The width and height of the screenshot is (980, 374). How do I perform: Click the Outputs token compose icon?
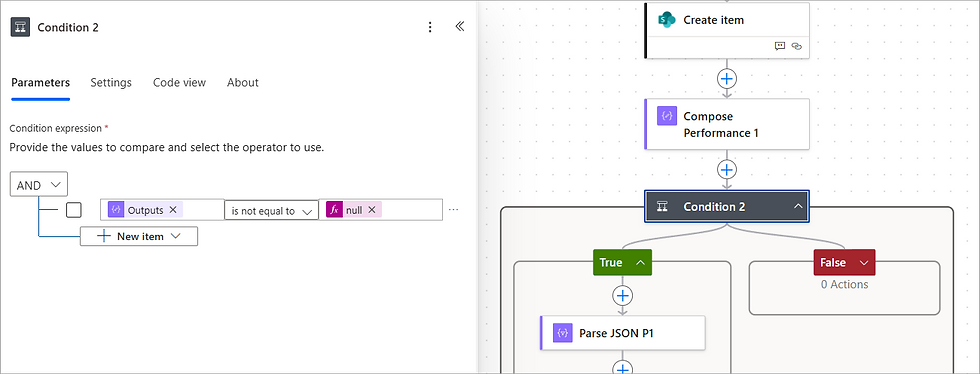click(116, 210)
